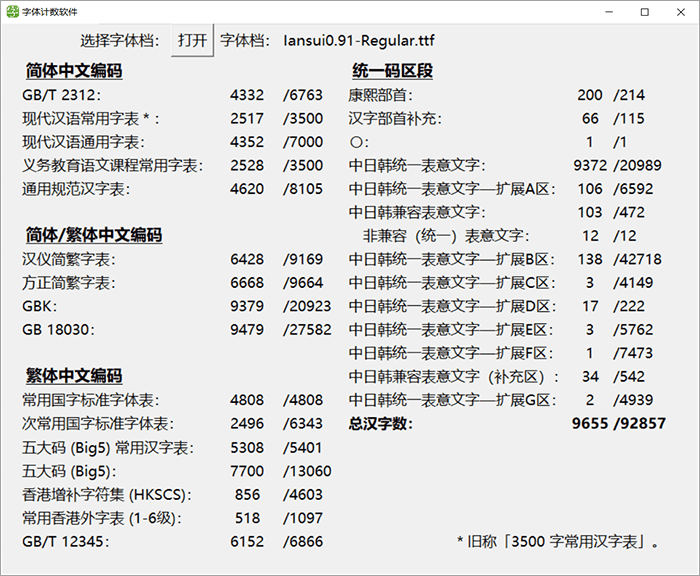Click the GBK label

tap(40, 306)
